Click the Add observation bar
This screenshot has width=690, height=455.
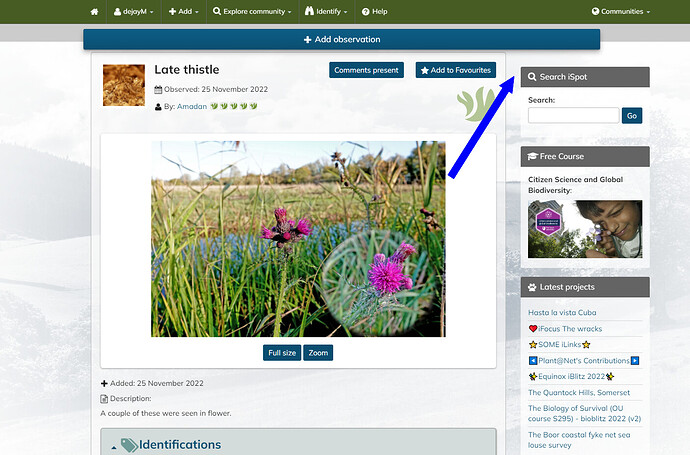[x=341, y=40]
